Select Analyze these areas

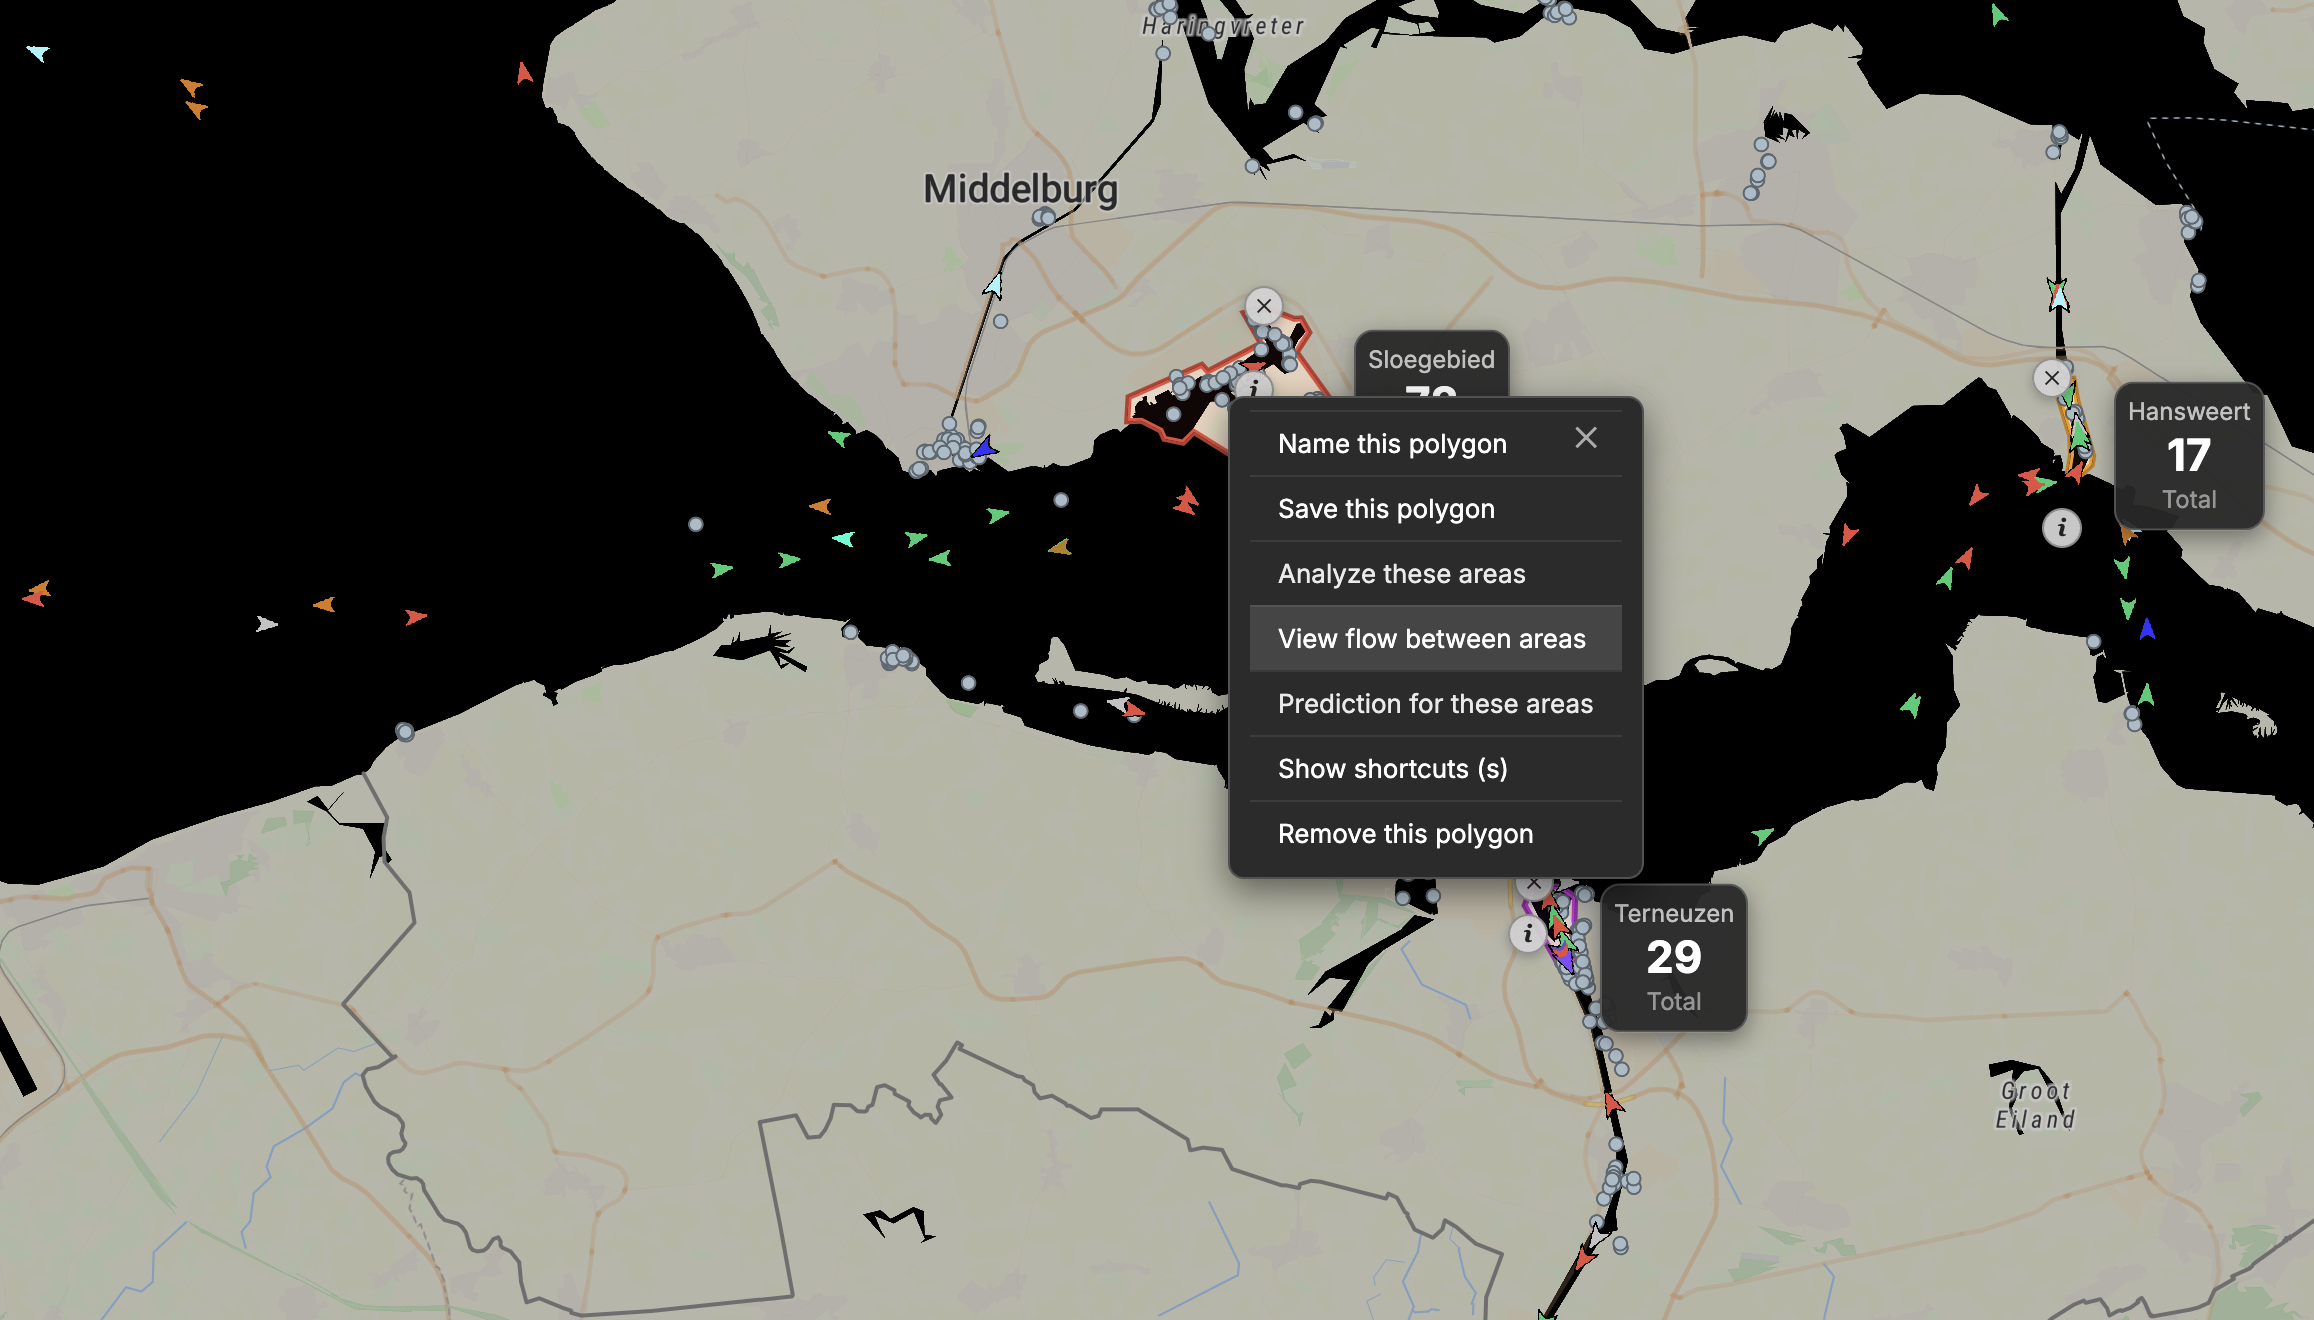coord(1401,574)
